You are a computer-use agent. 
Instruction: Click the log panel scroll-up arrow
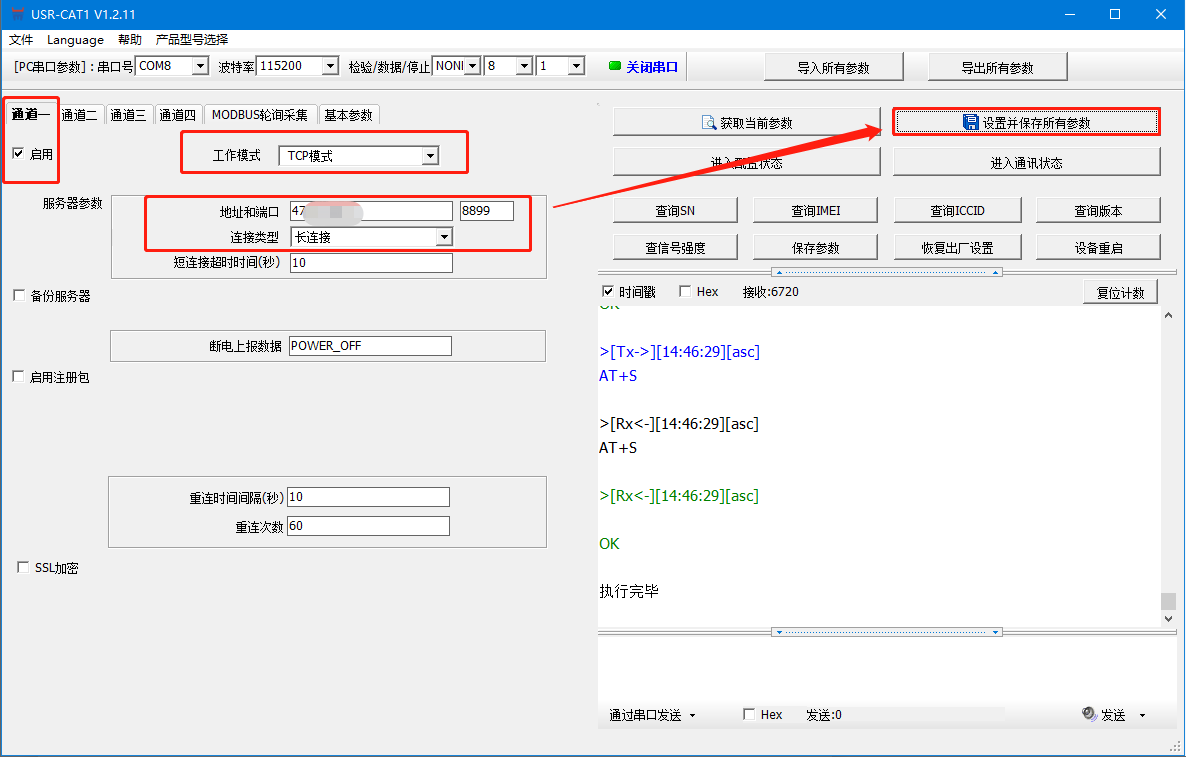click(1168, 316)
